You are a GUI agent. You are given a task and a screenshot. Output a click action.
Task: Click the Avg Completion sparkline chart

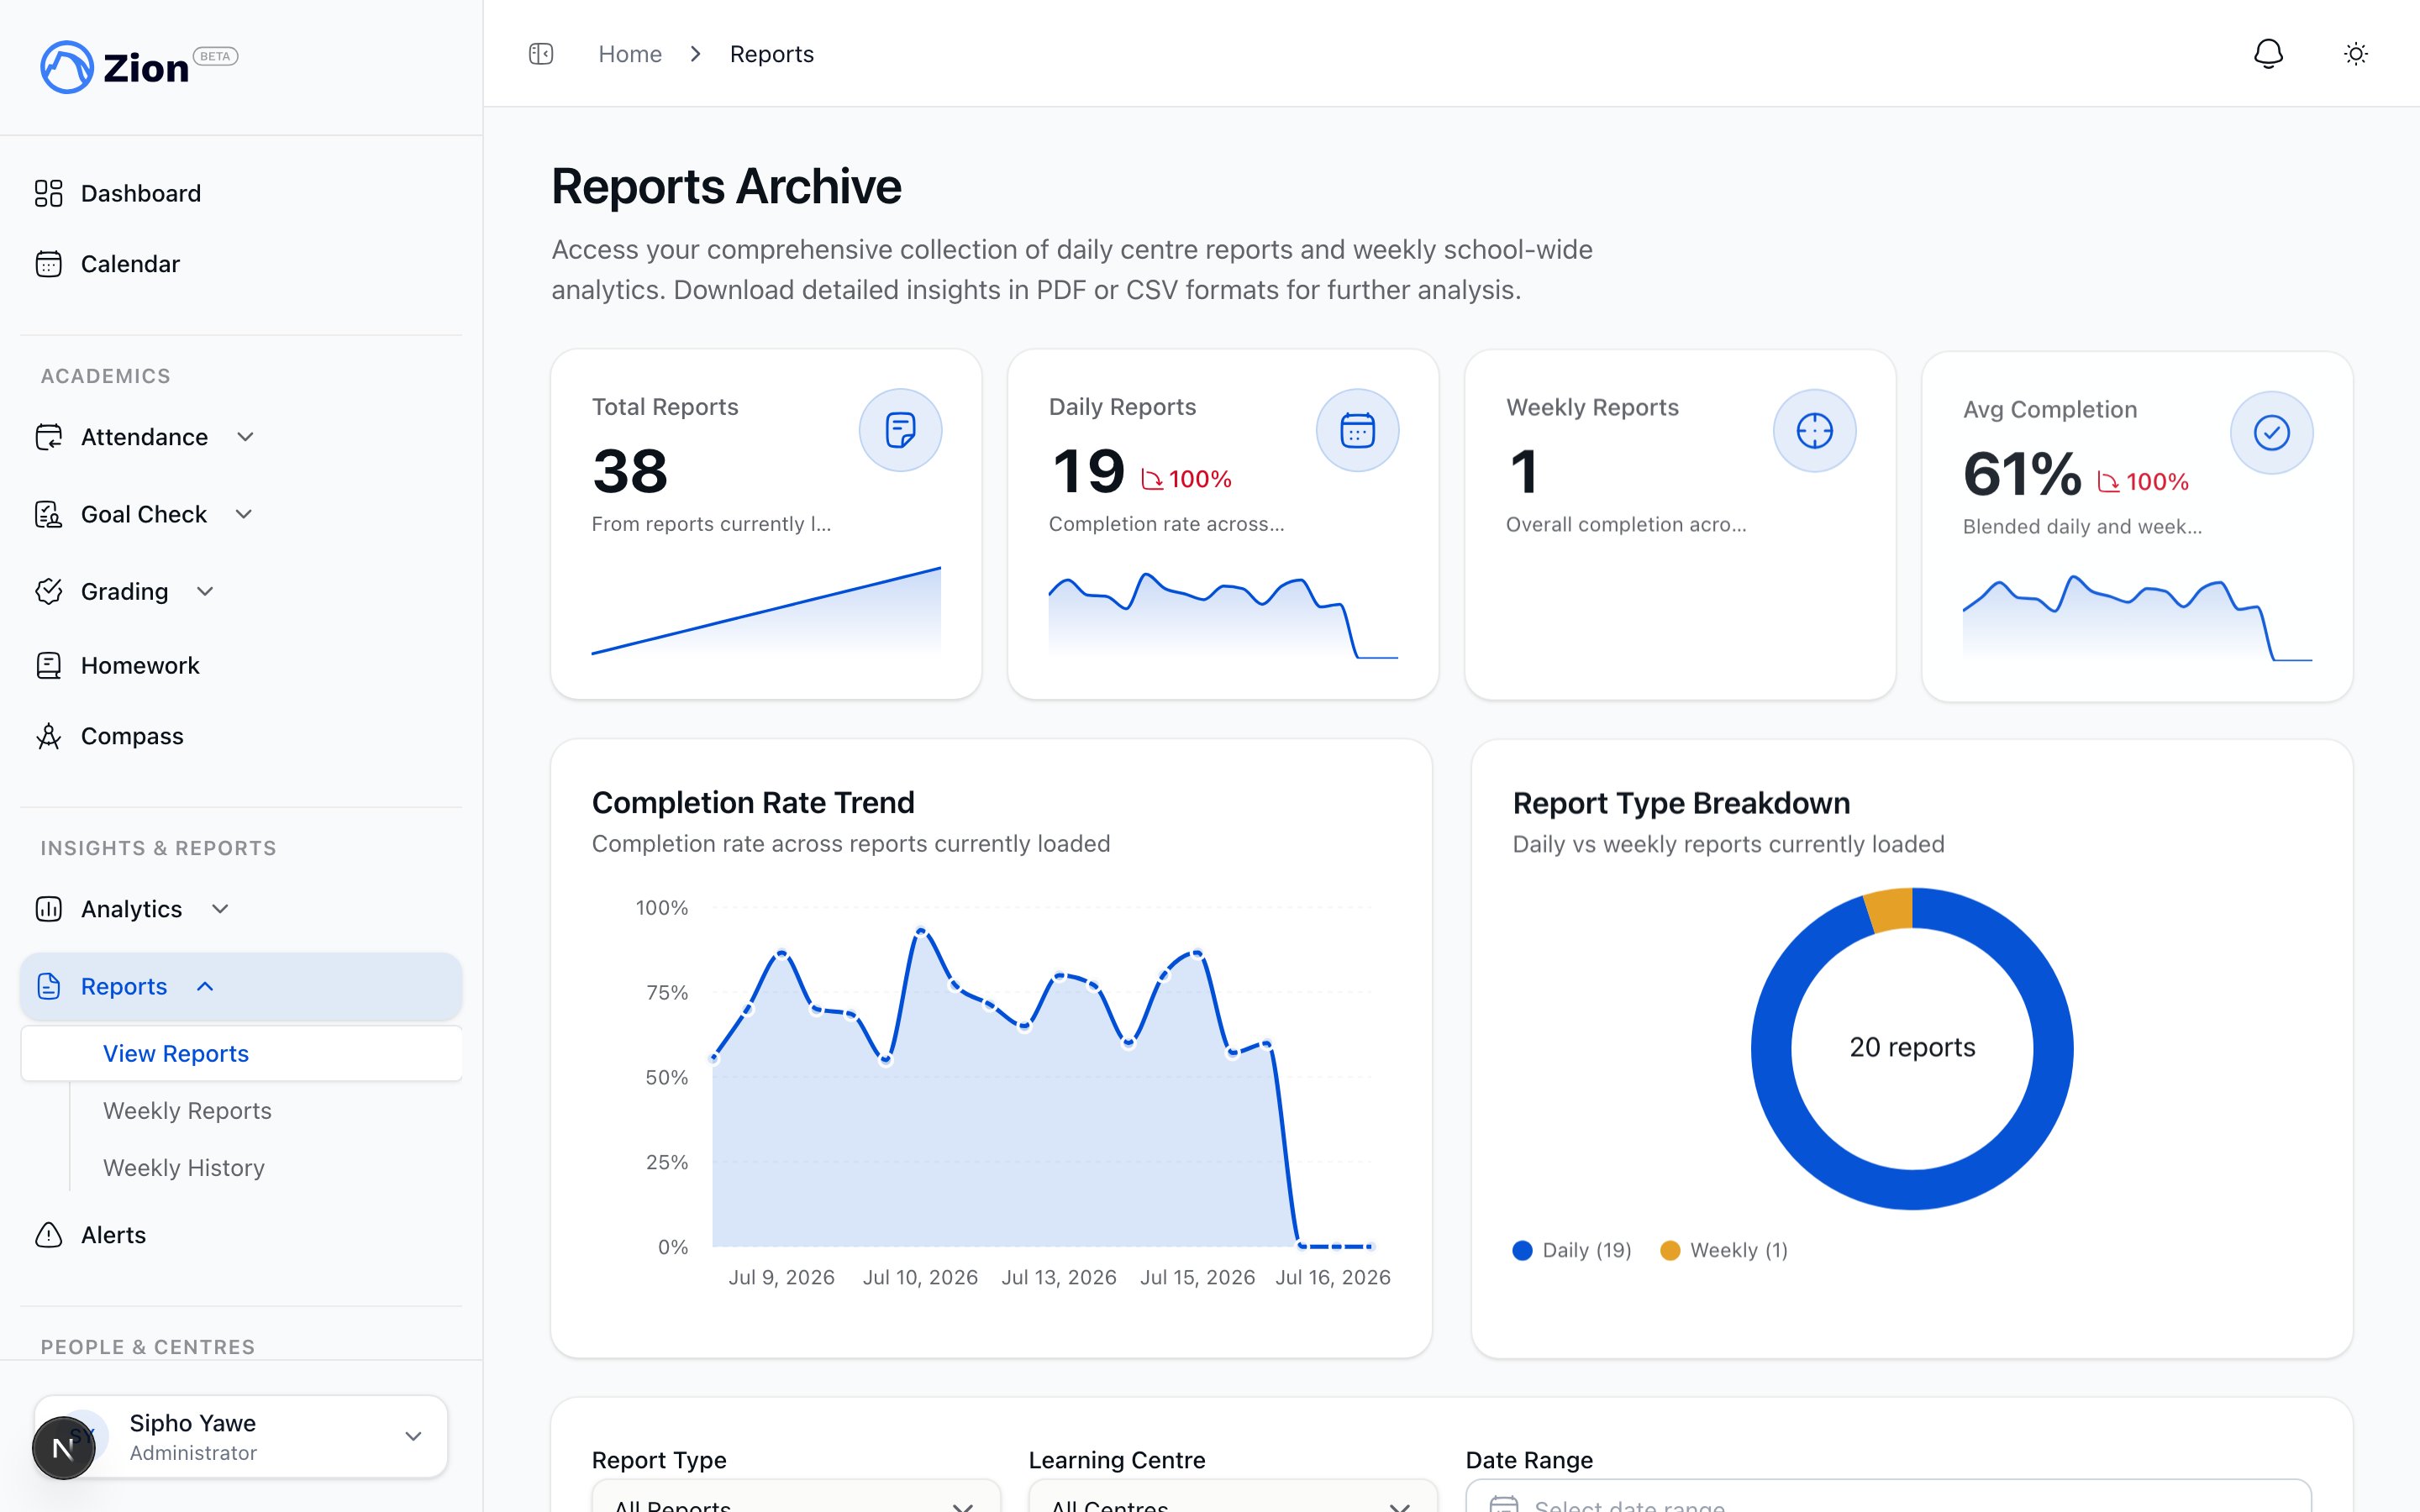(x=2137, y=618)
